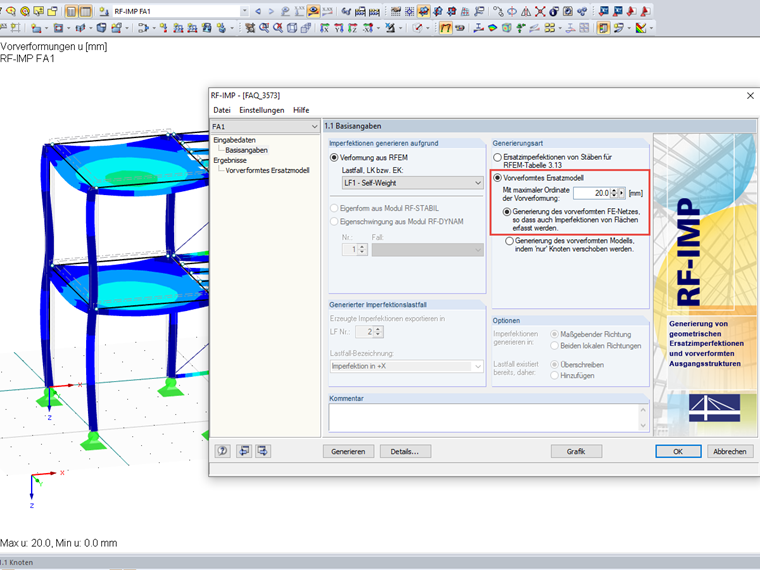Click view in X direction icon

(324, 28)
